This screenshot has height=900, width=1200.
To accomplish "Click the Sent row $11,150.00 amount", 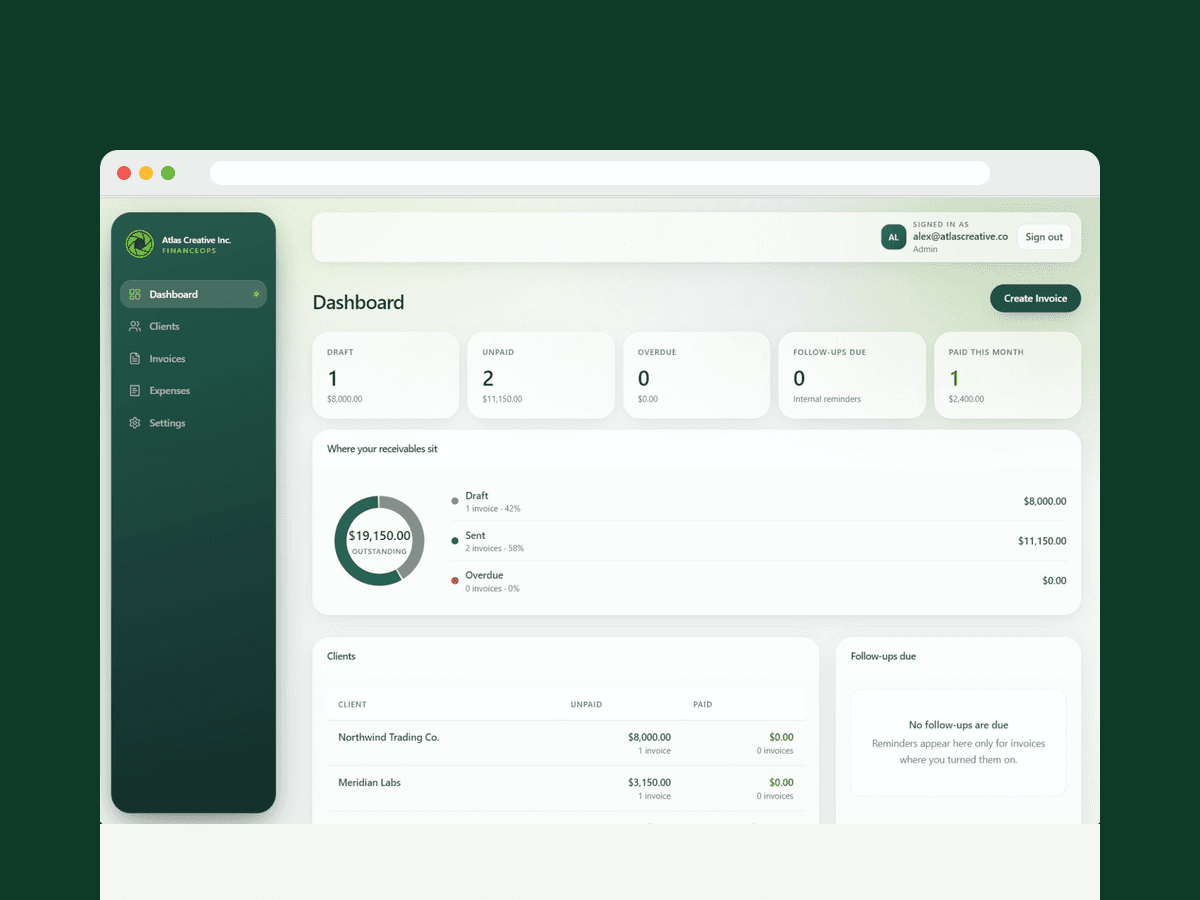I will pos(1042,541).
